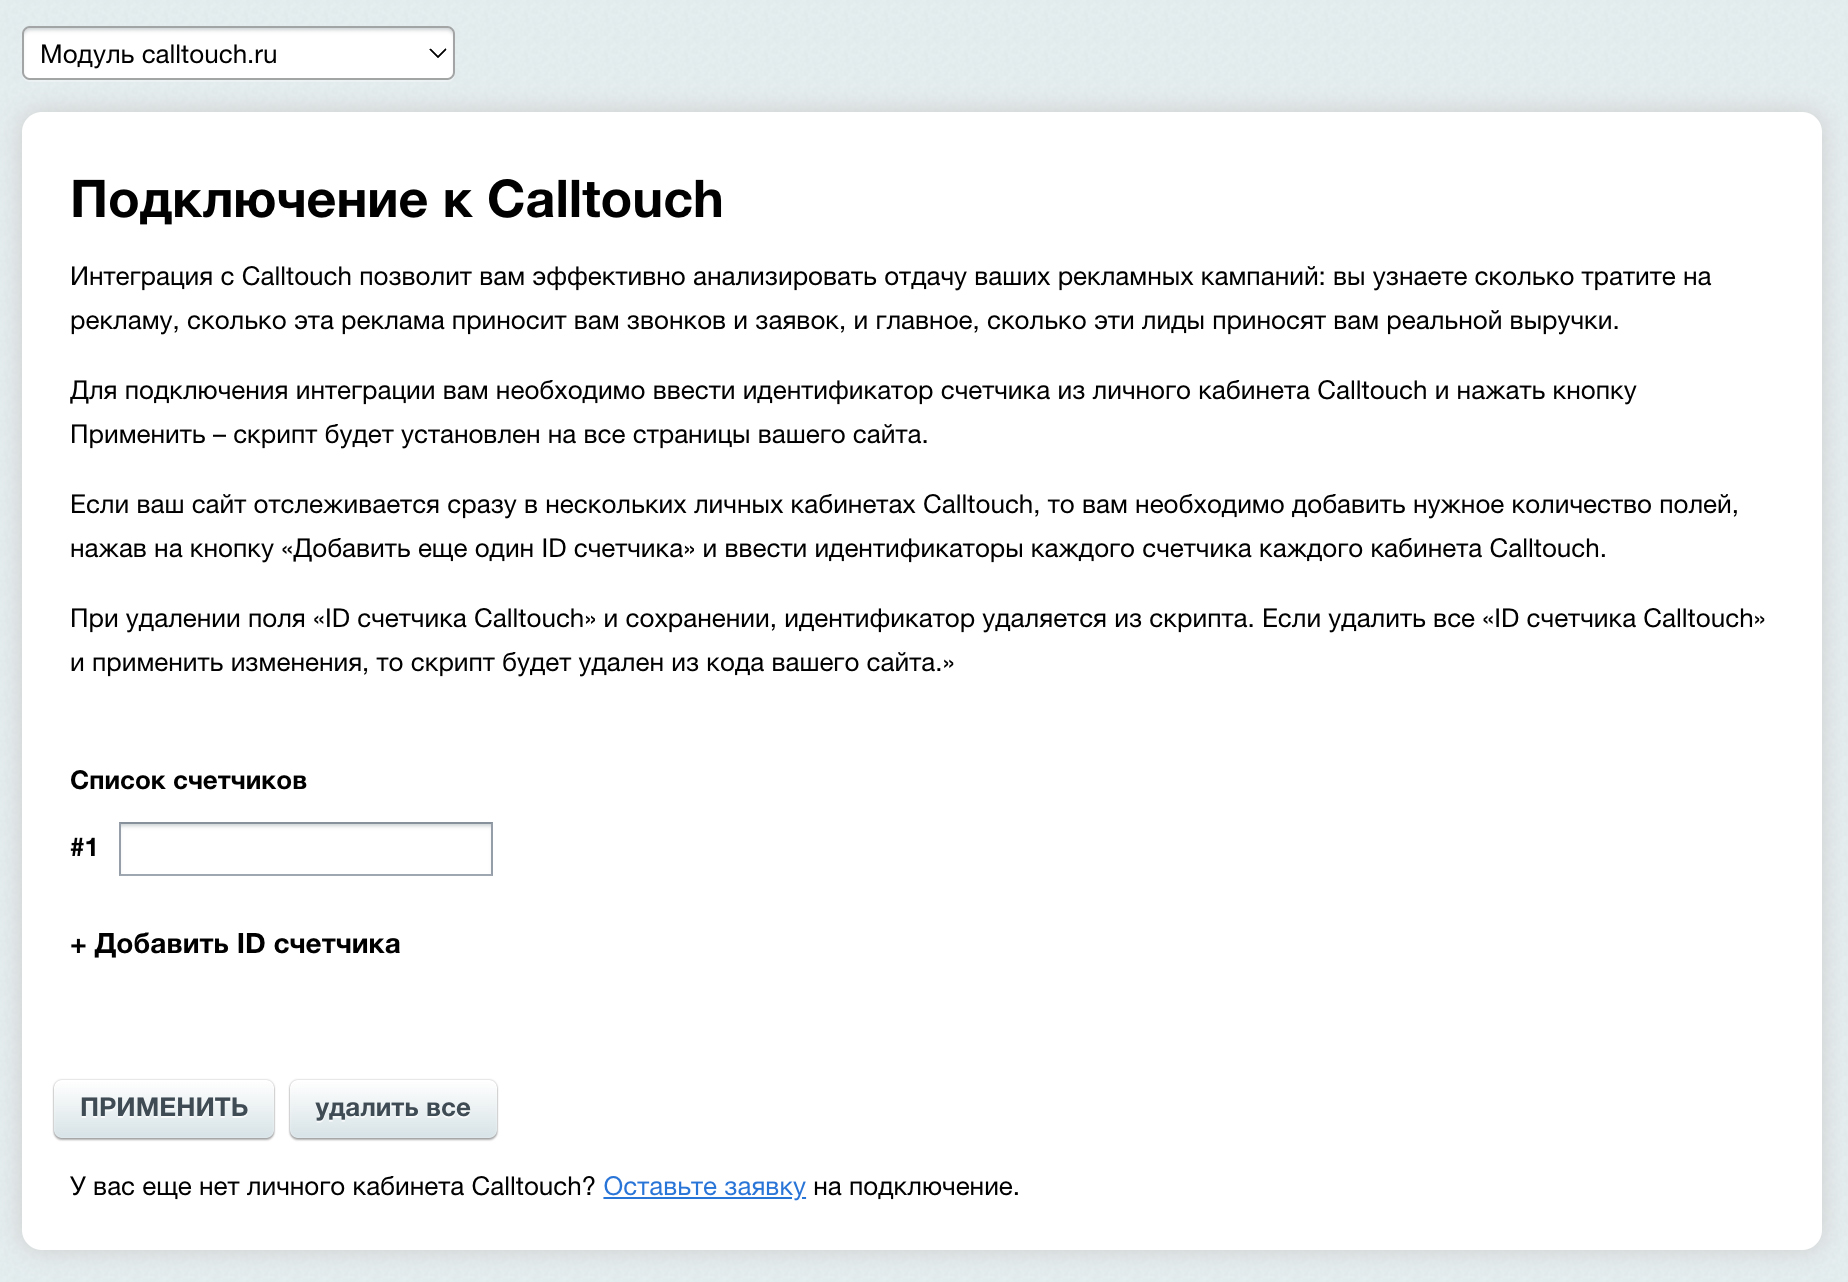Click the «Список счетчиков» label
The height and width of the screenshot is (1282, 1848).
pyautogui.click(x=188, y=780)
